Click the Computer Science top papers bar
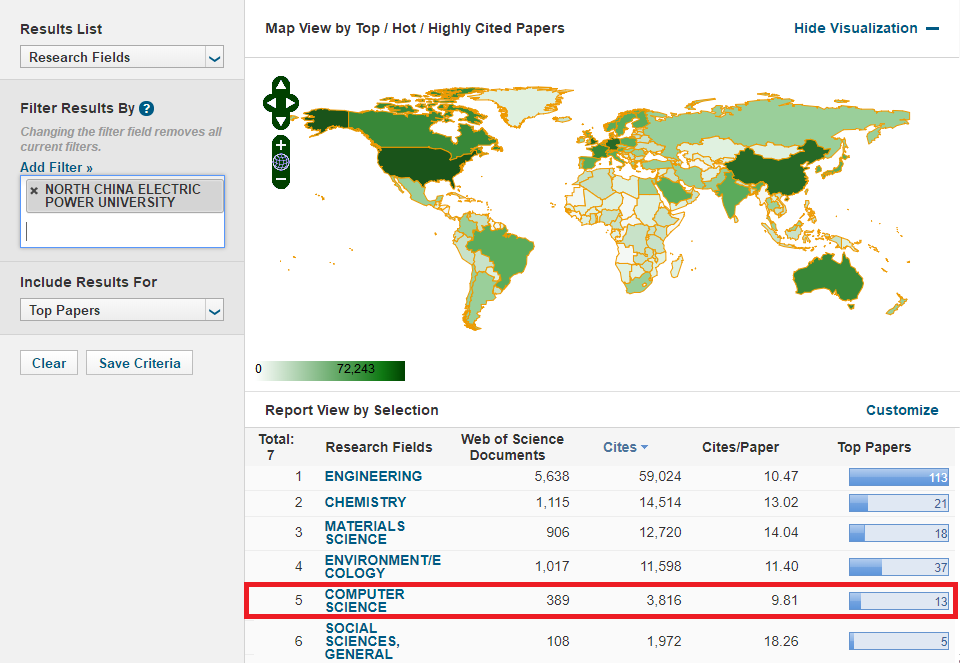 [898, 601]
